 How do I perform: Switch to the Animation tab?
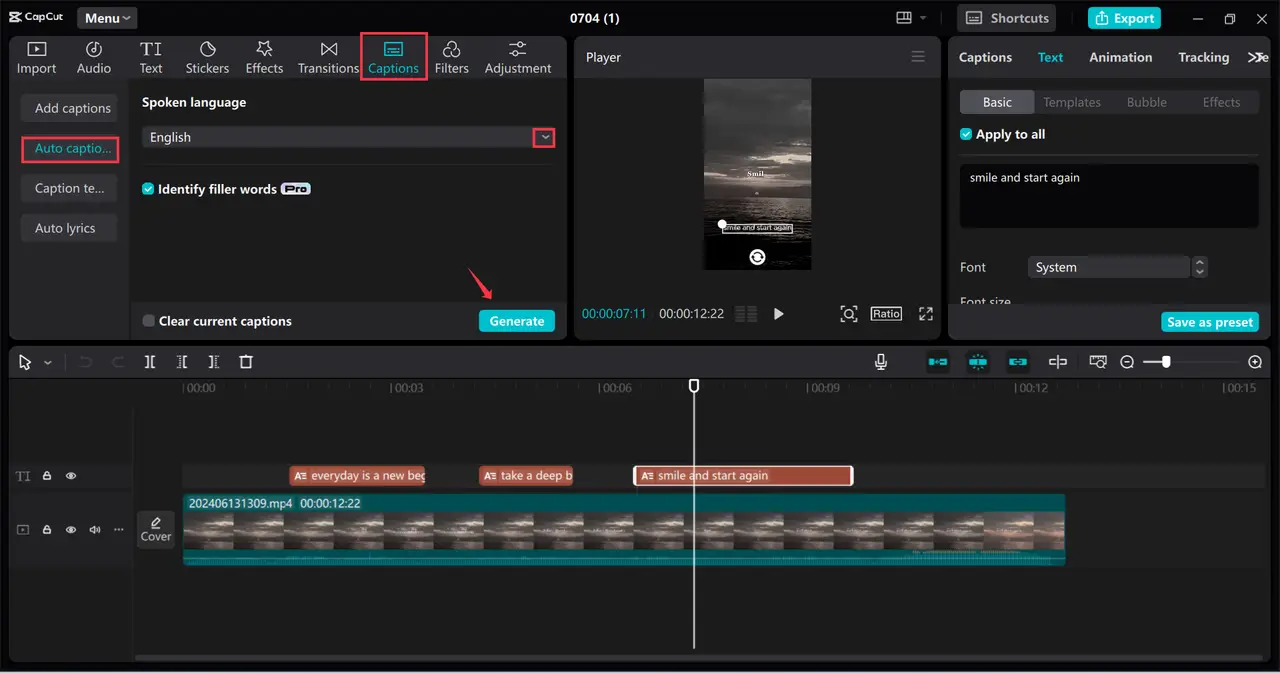coord(1120,57)
